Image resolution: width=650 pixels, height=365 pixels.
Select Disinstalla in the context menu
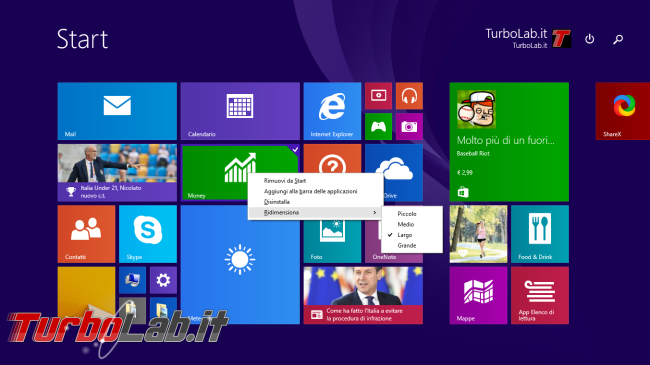click(x=315, y=202)
